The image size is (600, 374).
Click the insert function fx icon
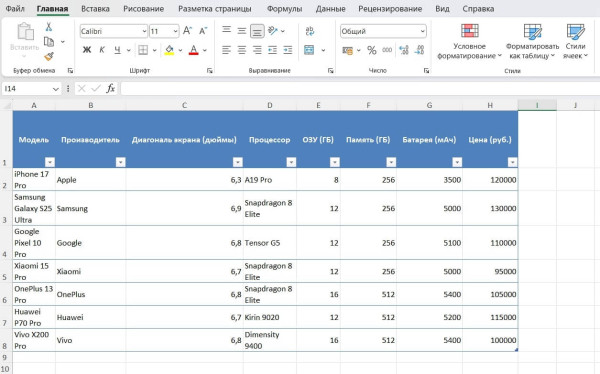click(111, 89)
